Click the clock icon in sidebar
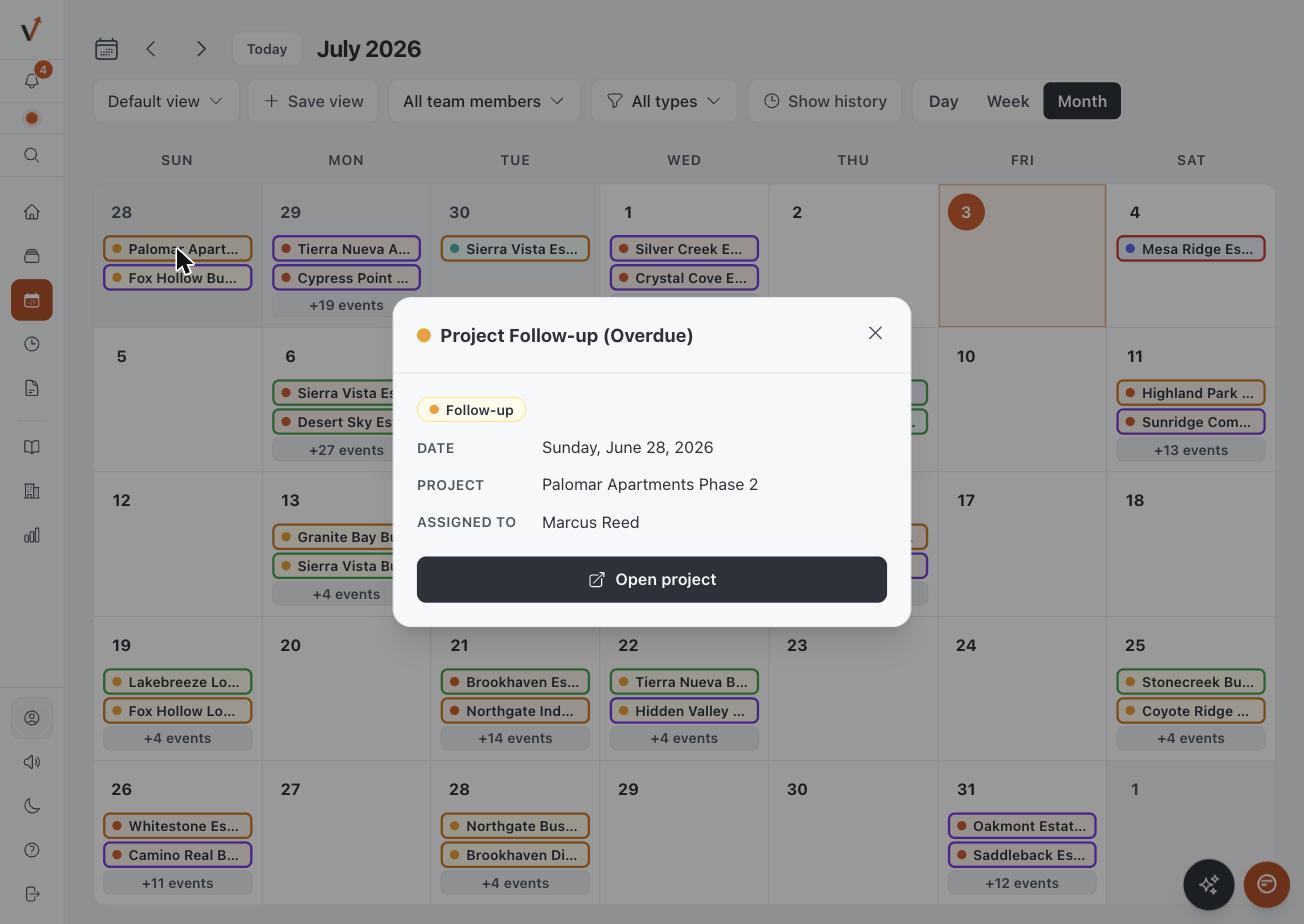The width and height of the screenshot is (1304, 924). pos(32,344)
